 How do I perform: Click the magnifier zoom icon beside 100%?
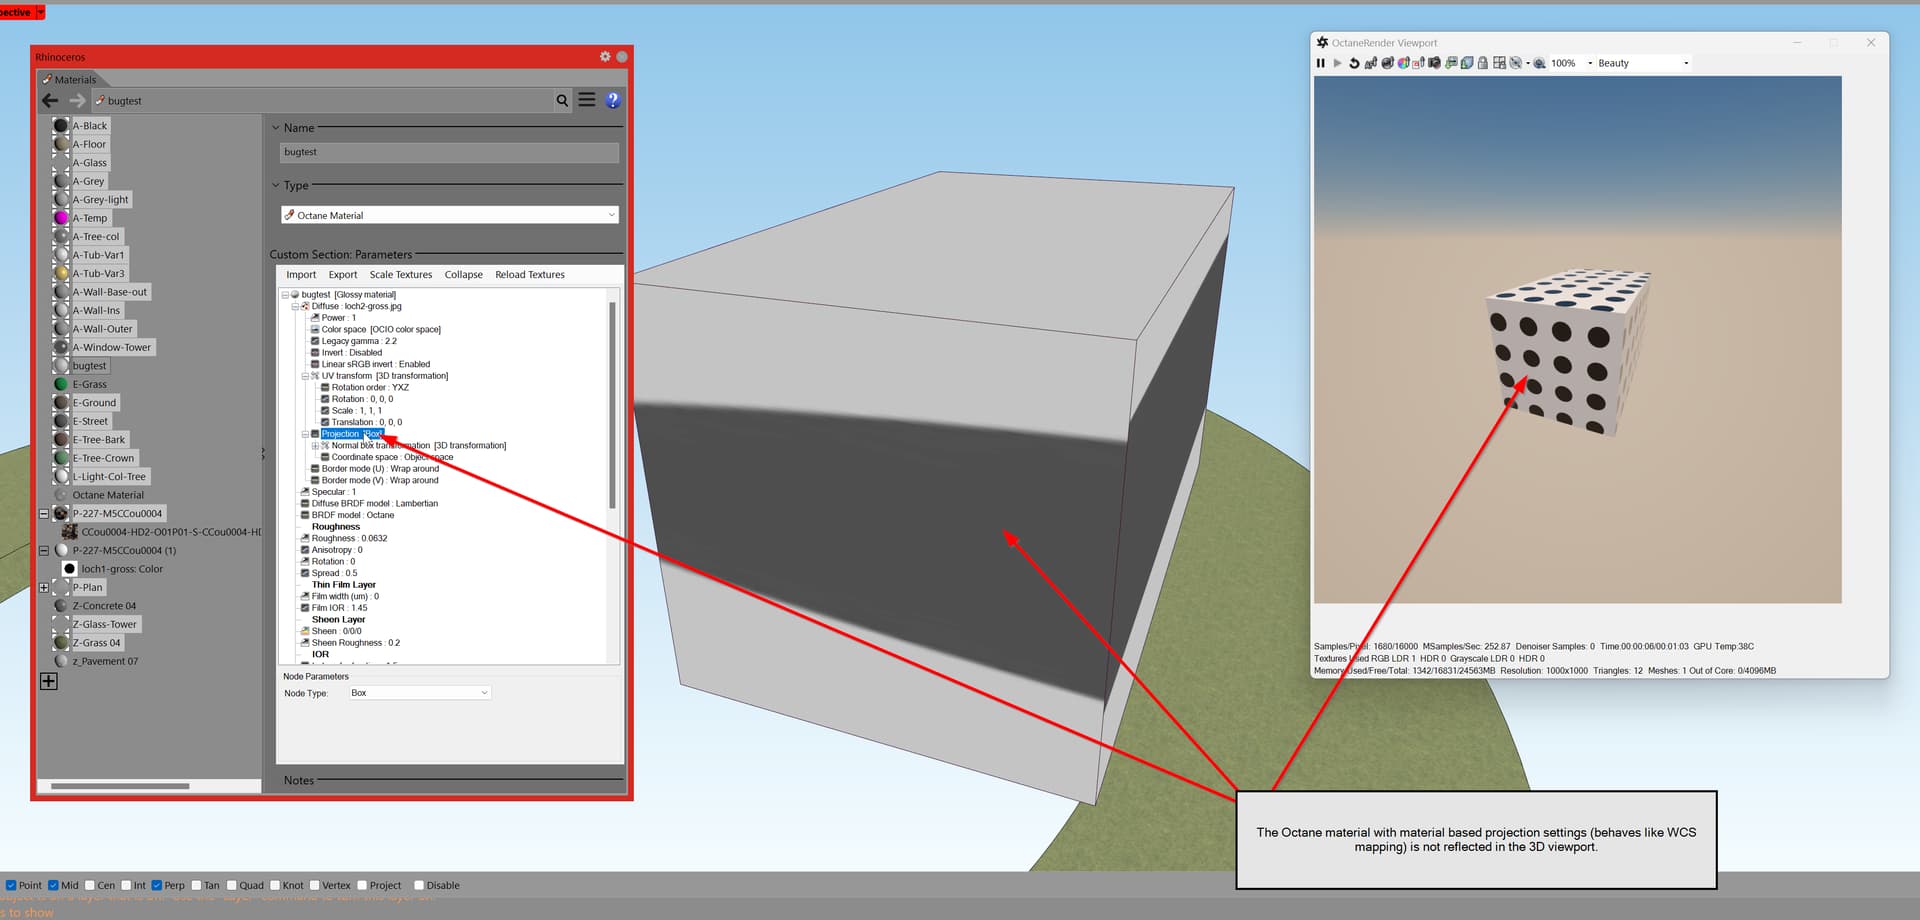click(1540, 63)
